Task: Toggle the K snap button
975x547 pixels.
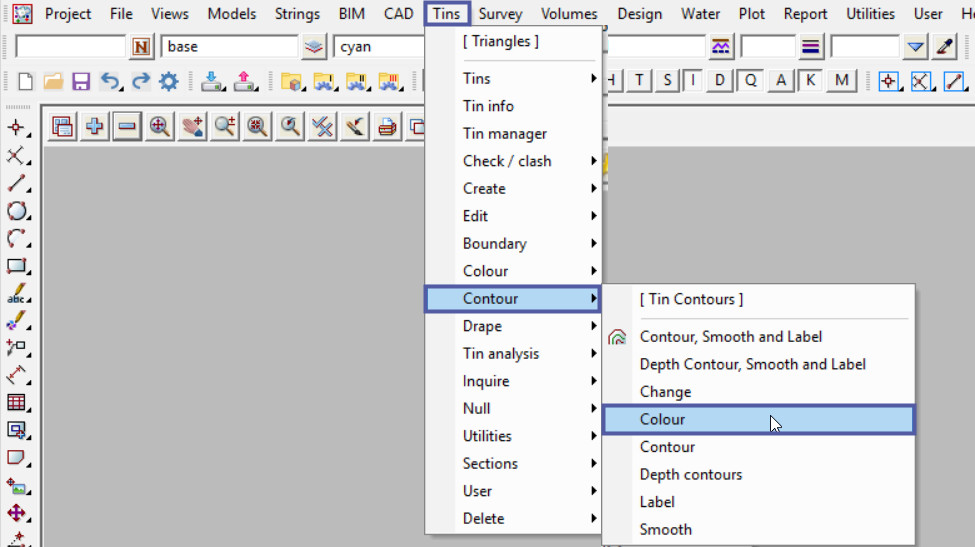Action: tap(810, 81)
